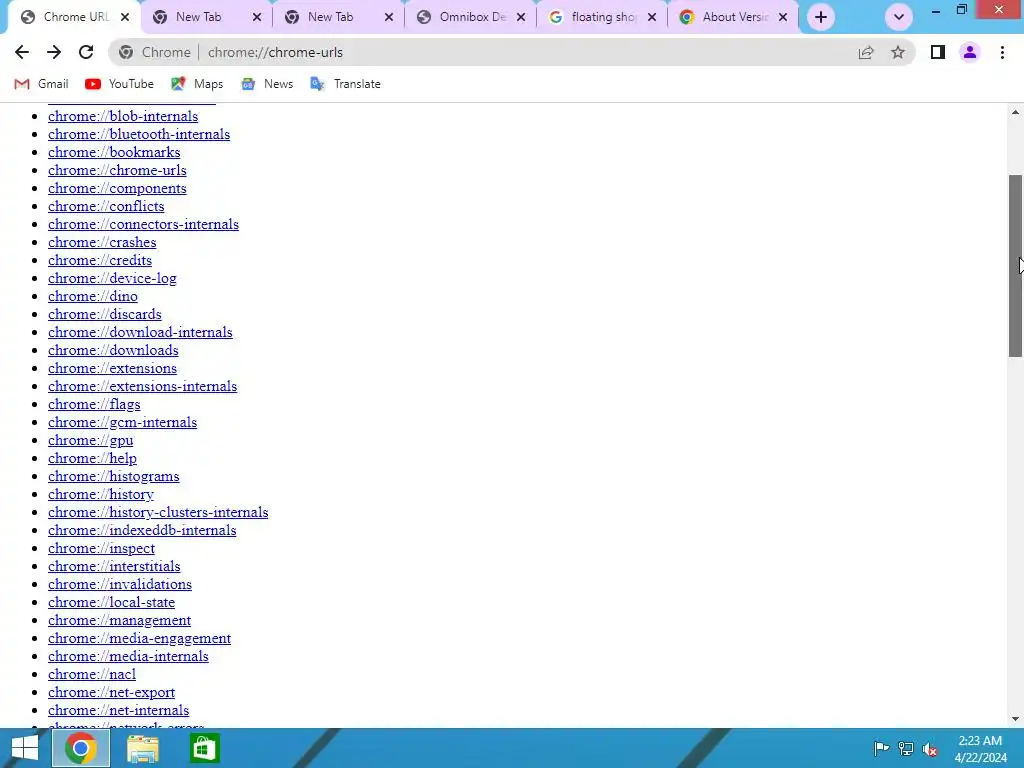Screen dimensions: 1024x768
Task: Visit chrome://credits link
Action: coord(100,261)
